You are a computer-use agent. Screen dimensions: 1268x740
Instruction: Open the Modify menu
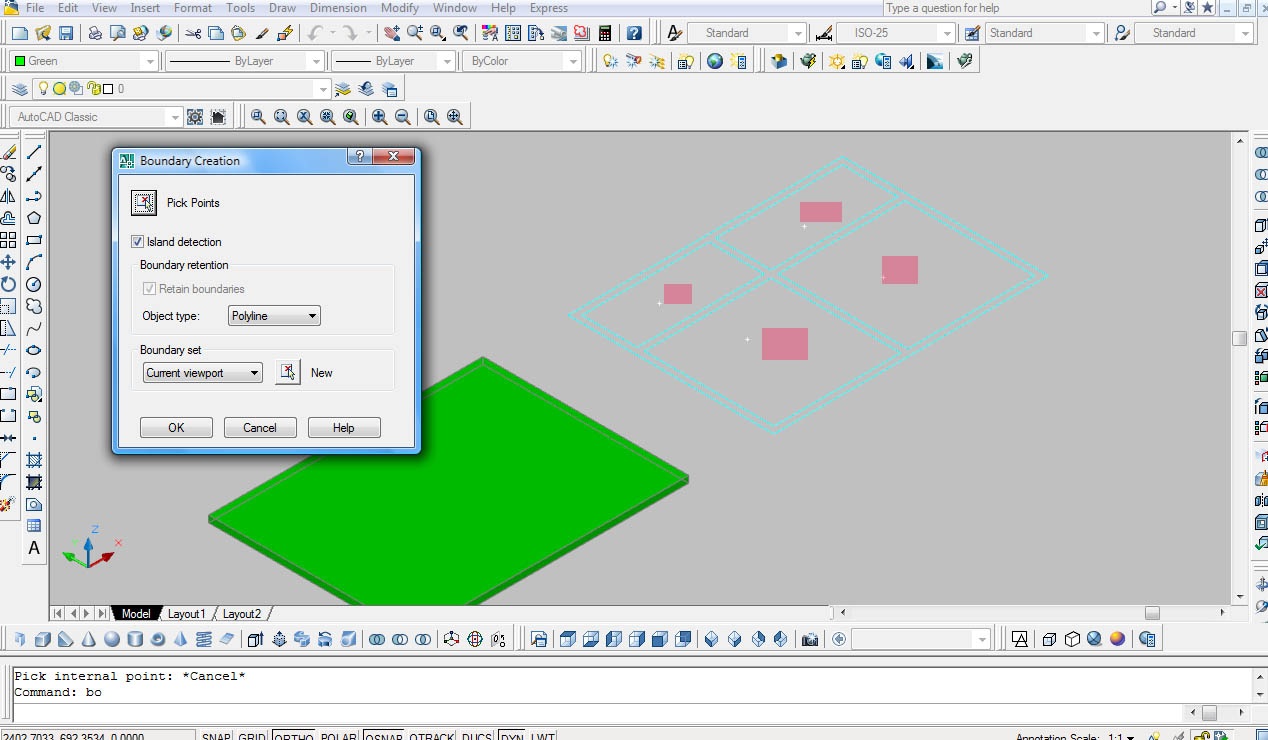pyautogui.click(x=399, y=8)
